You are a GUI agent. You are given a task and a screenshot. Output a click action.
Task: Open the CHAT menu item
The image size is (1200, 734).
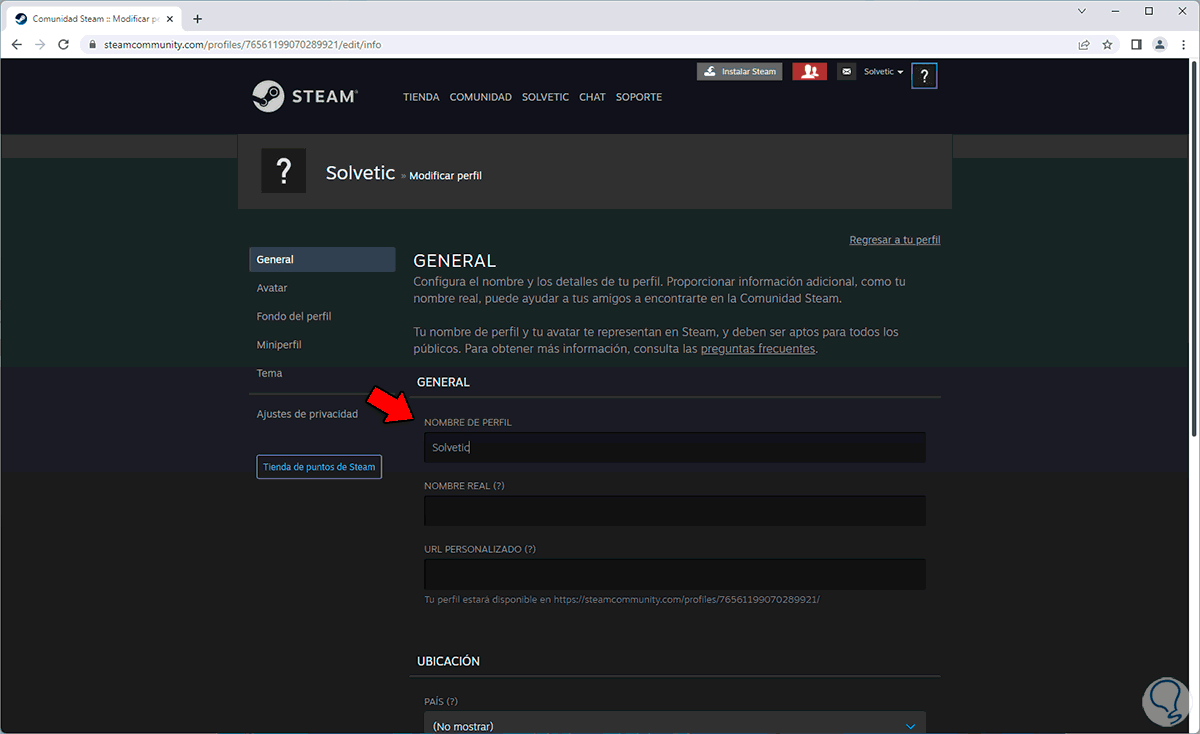pyautogui.click(x=592, y=97)
